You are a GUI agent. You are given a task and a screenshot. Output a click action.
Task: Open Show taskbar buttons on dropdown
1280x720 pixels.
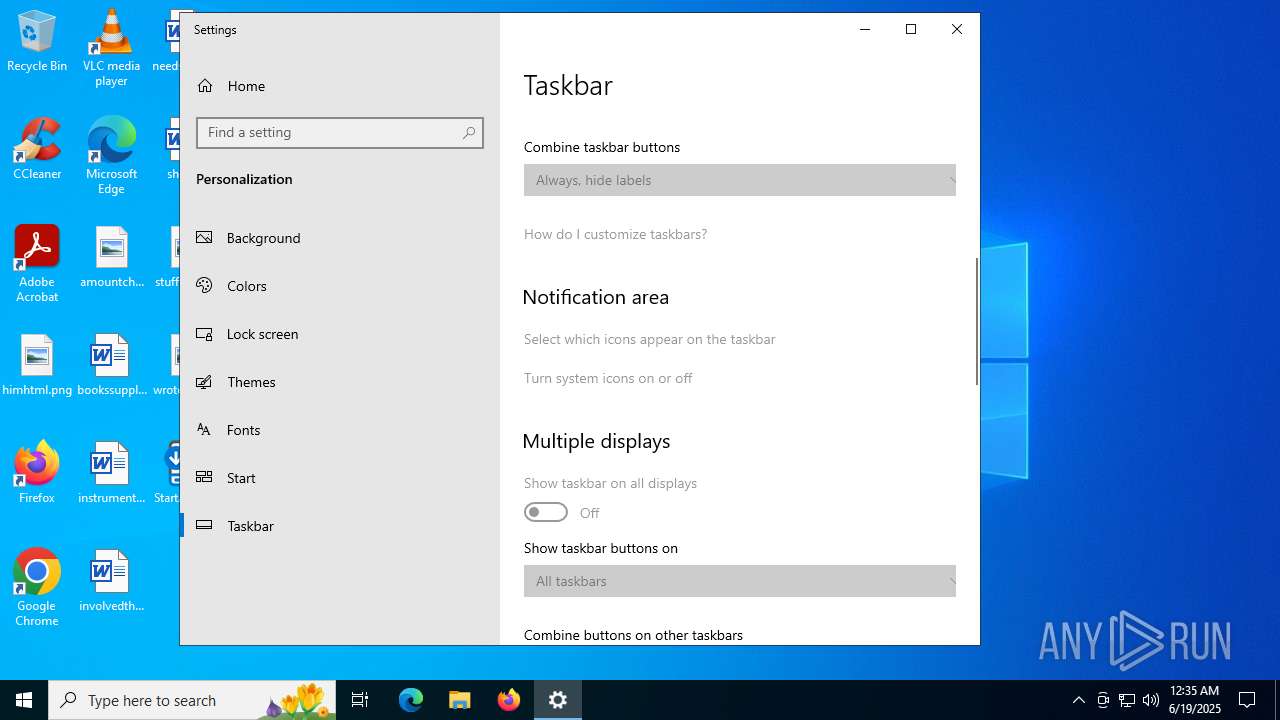pos(740,581)
